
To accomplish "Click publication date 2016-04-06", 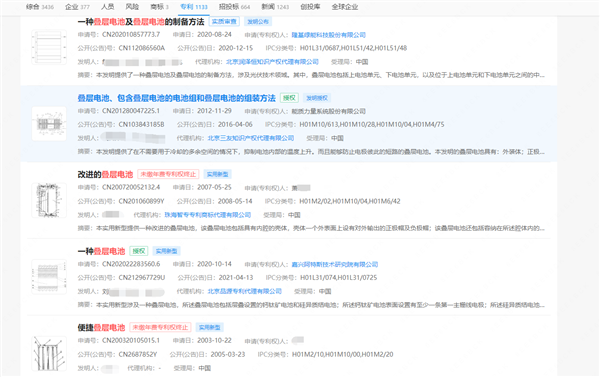I will tap(235, 125).
